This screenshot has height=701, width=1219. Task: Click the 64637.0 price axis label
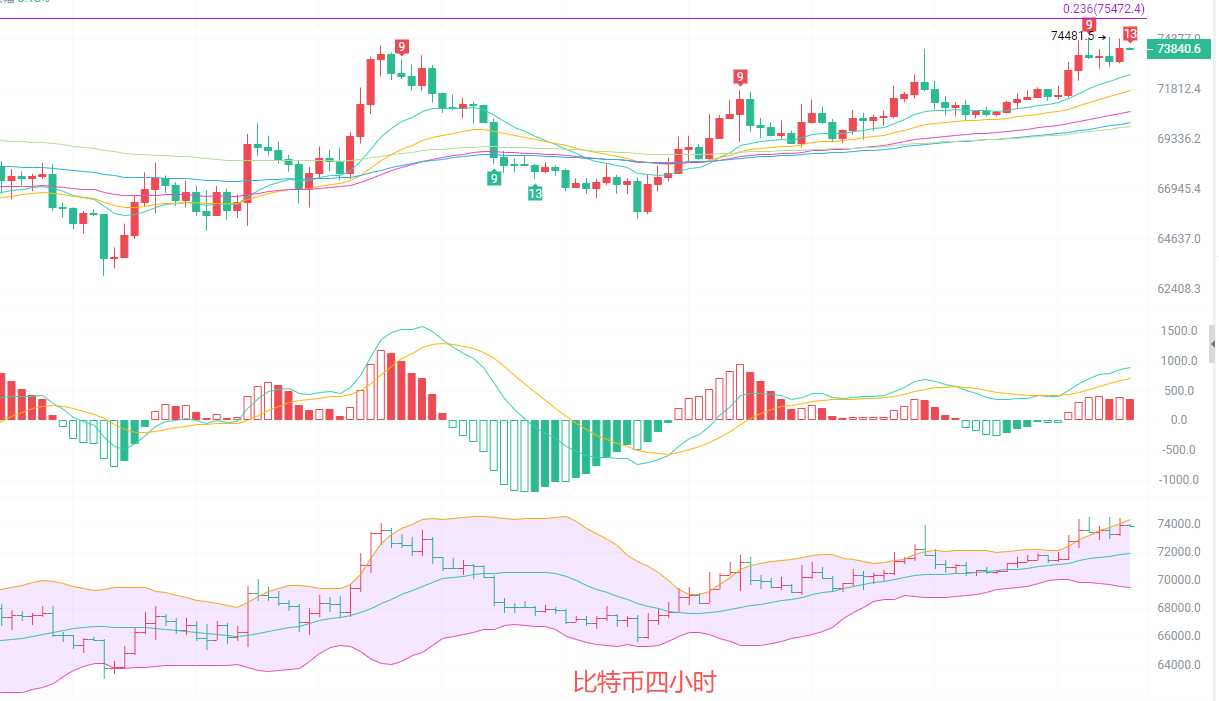point(1178,239)
